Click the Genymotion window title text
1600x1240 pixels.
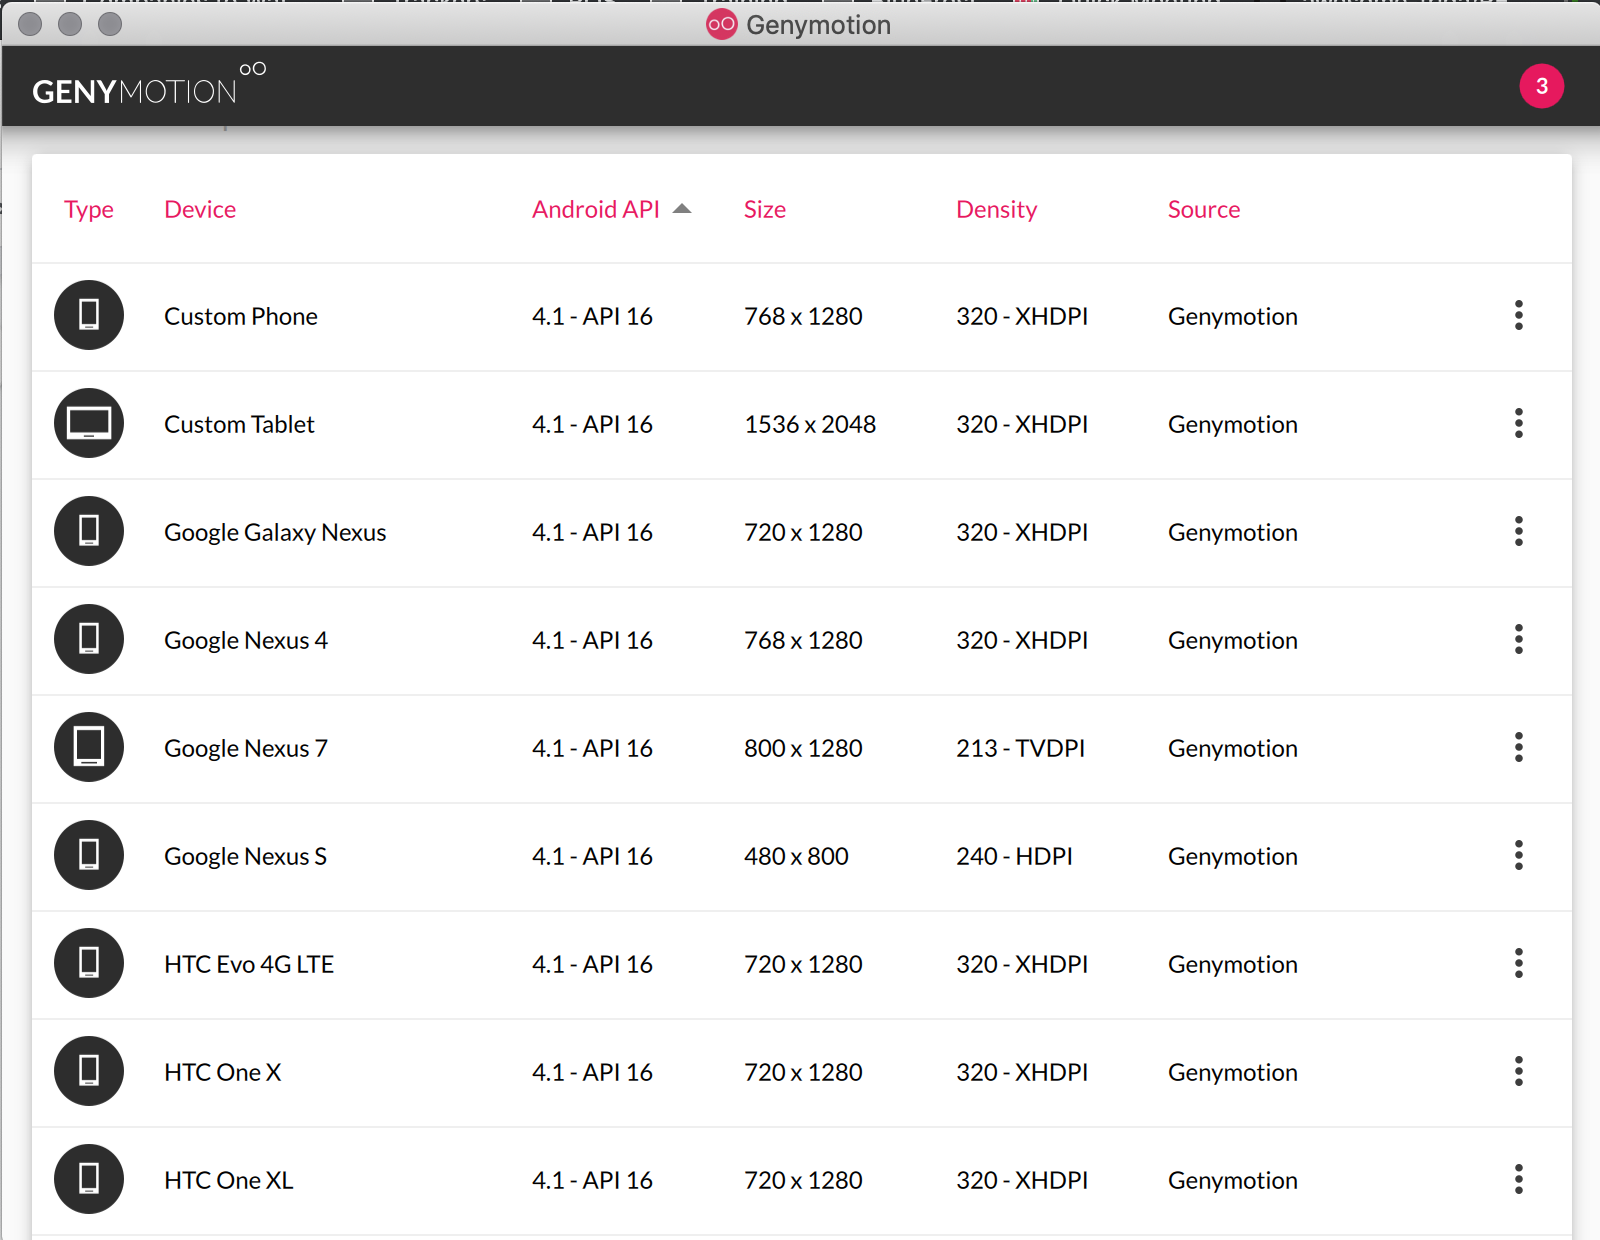pyautogui.click(x=818, y=25)
